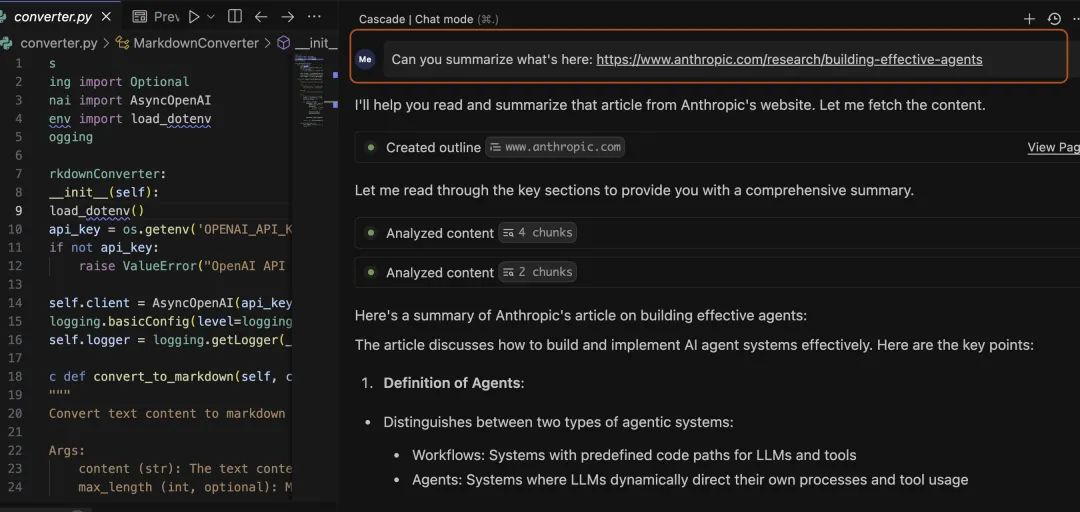Image resolution: width=1080 pixels, height=512 pixels.
Task: Click the View Page link
Action: point(1053,147)
